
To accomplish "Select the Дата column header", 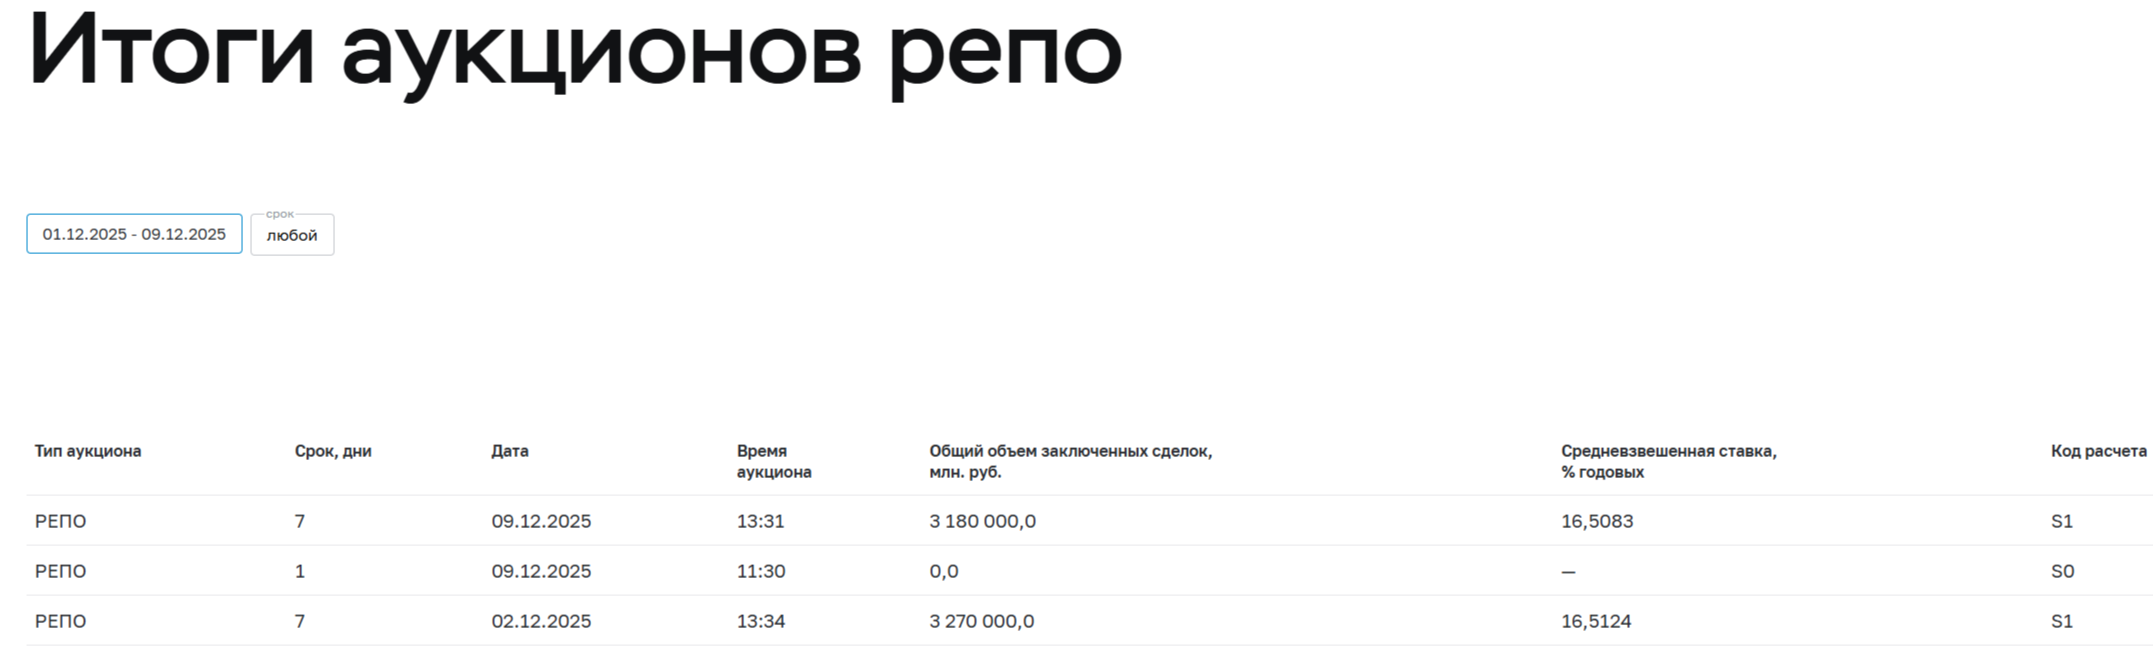I will [x=510, y=451].
